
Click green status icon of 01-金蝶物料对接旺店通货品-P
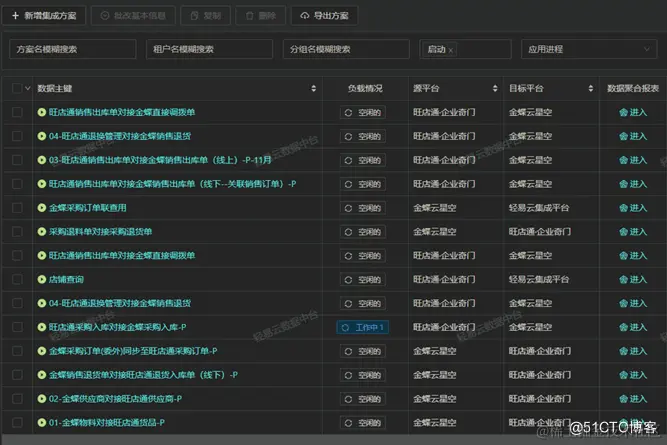[x=42, y=422]
